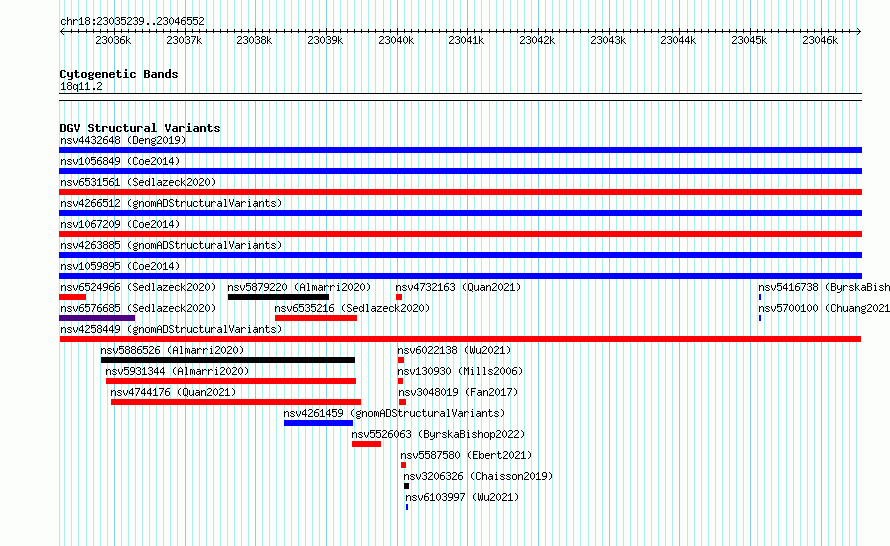The image size is (890, 546).
Task: Click the long red bar under nsv4258449
Action: point(460,339)
